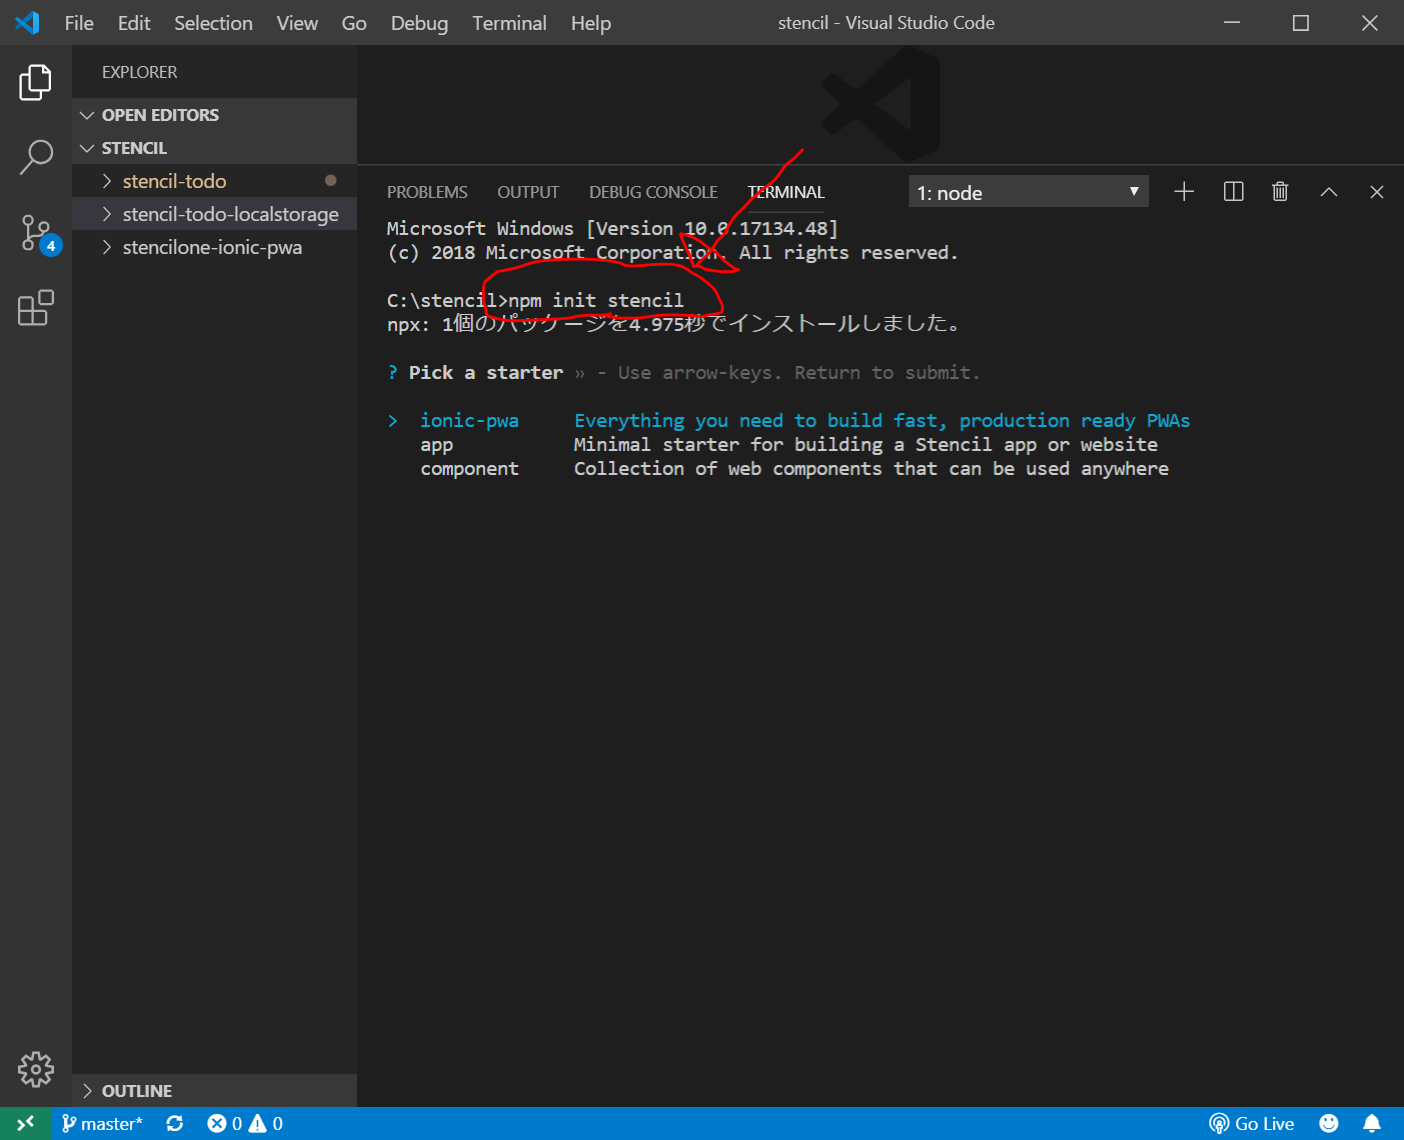Expand the stencilone-ionic-pwa folder

[x=212, y=247]
